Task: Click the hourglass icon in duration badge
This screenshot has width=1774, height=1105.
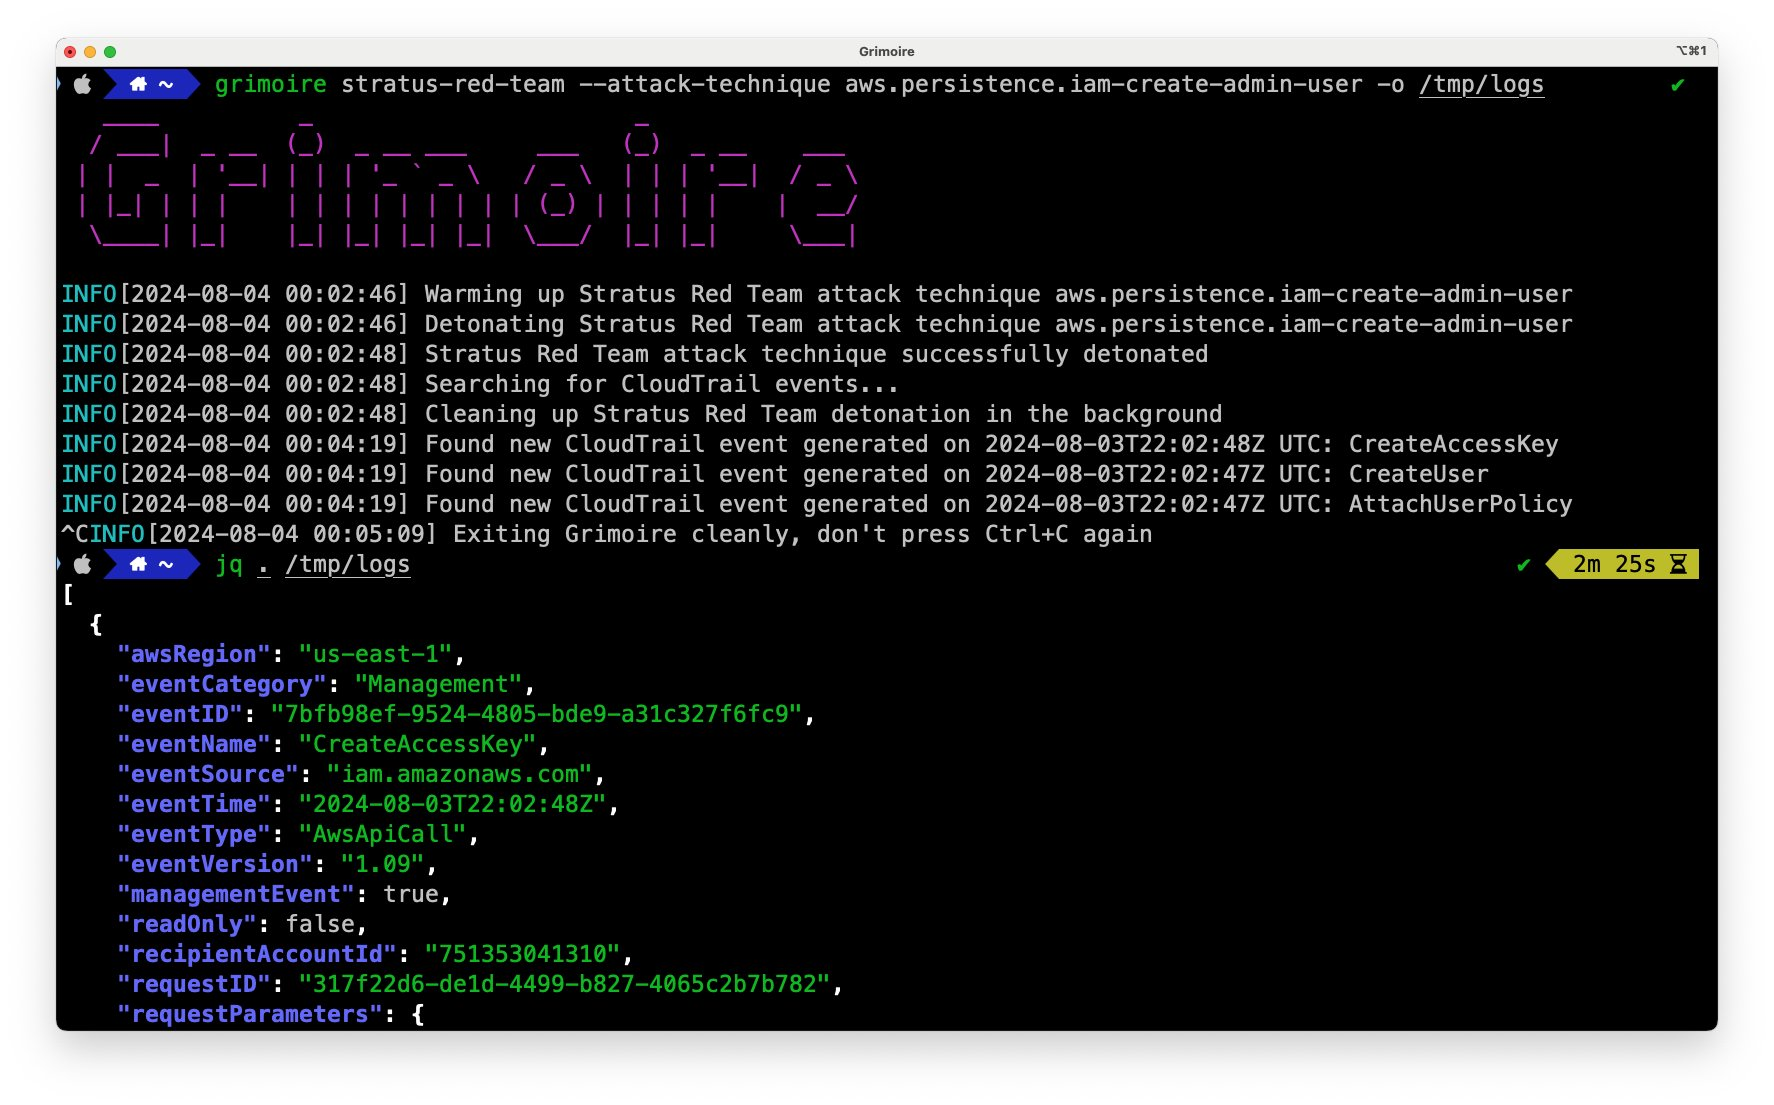Action: [x=1679, y=564]
